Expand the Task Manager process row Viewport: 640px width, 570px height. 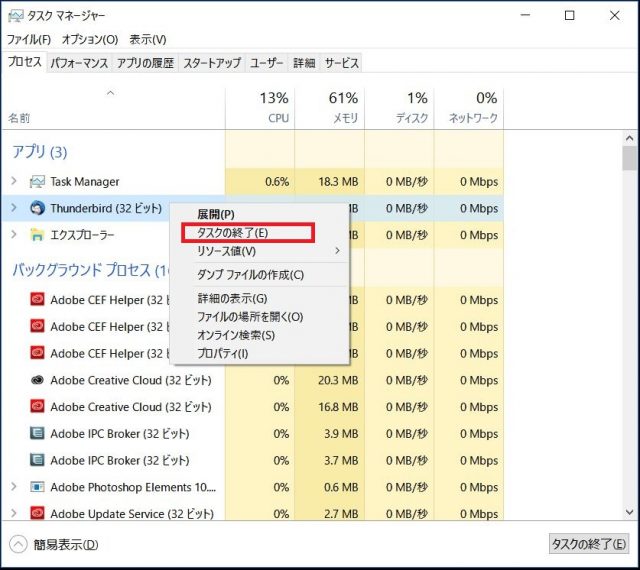pyautogui.click(x=14, y=182)
